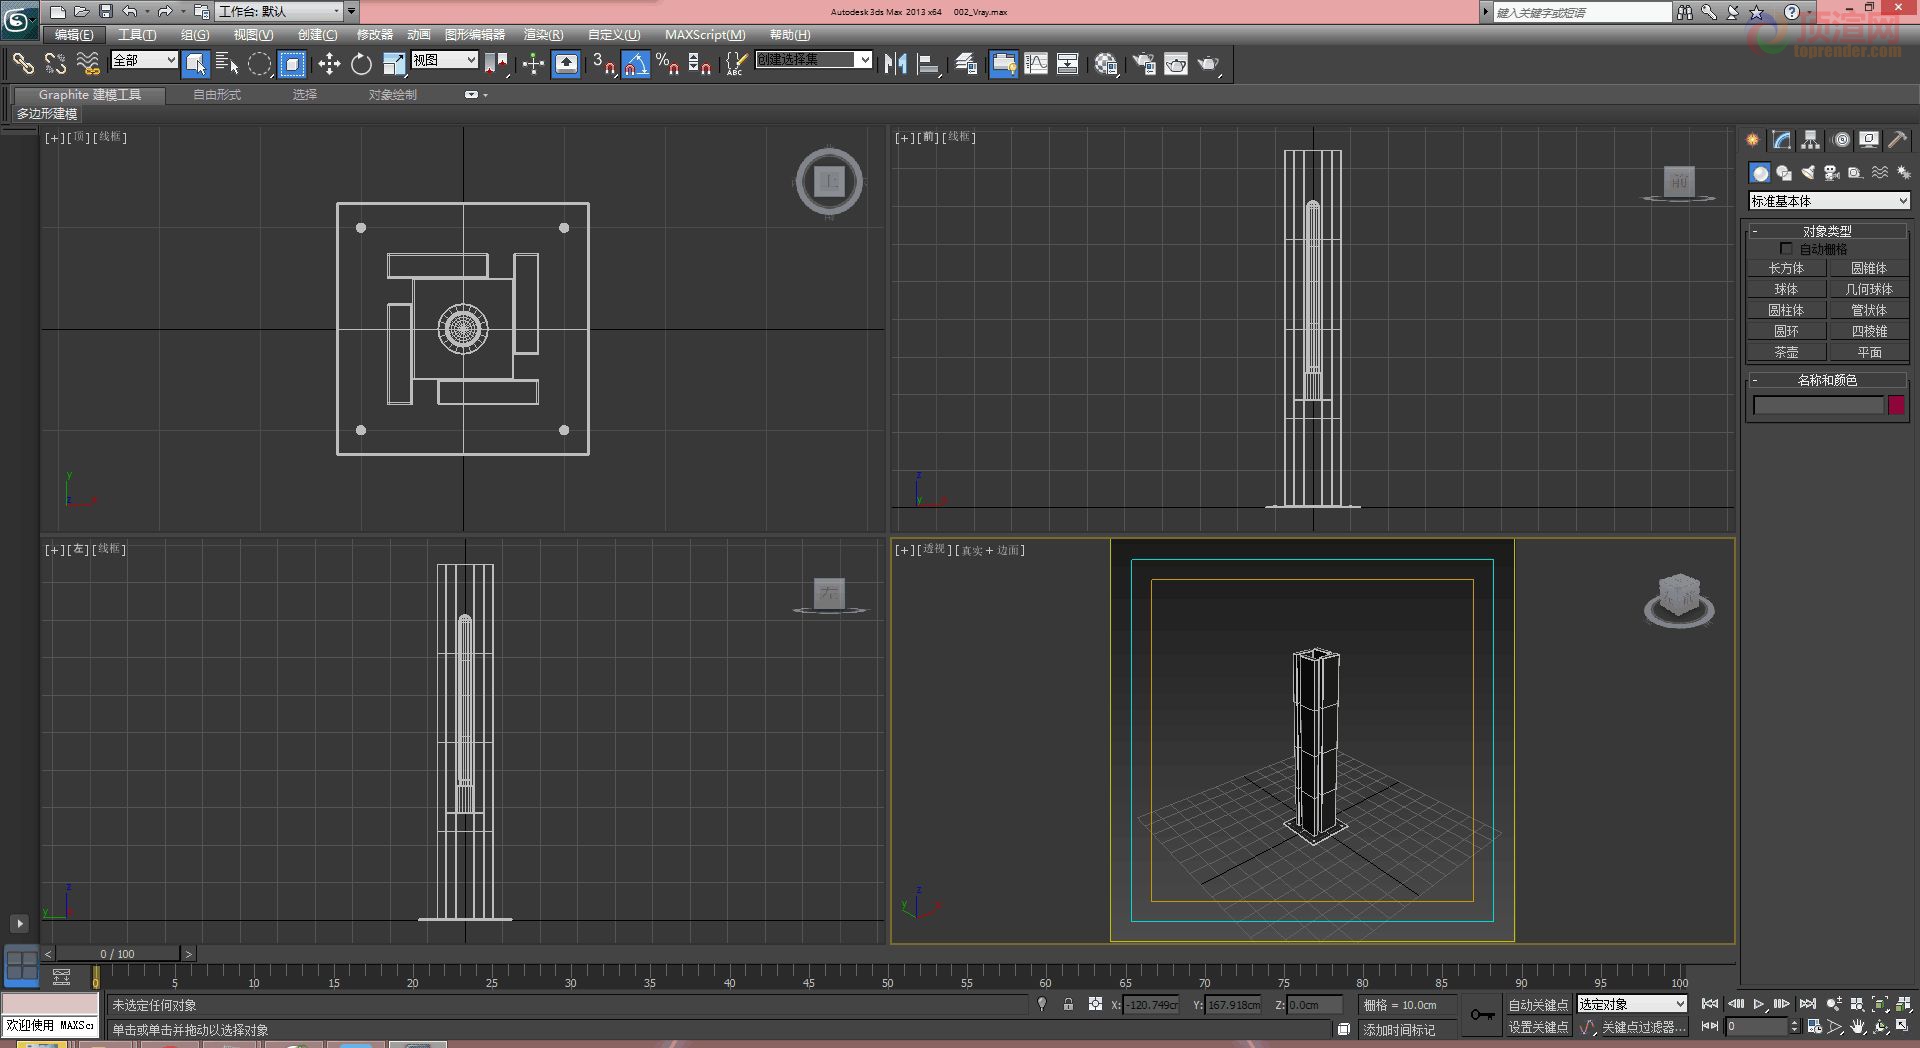This screenshot has width=1920, height=1048.
Task: Click the 0 / 100 time slider
Action: [118, 954]
